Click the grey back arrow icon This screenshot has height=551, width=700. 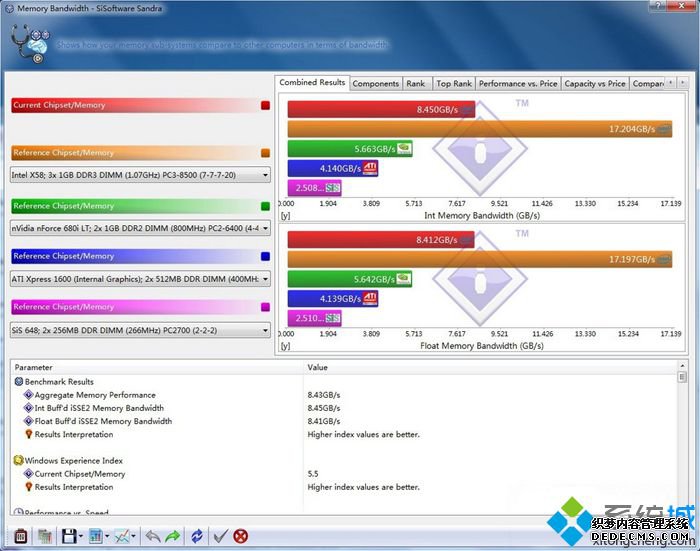(x=153, y=536)
